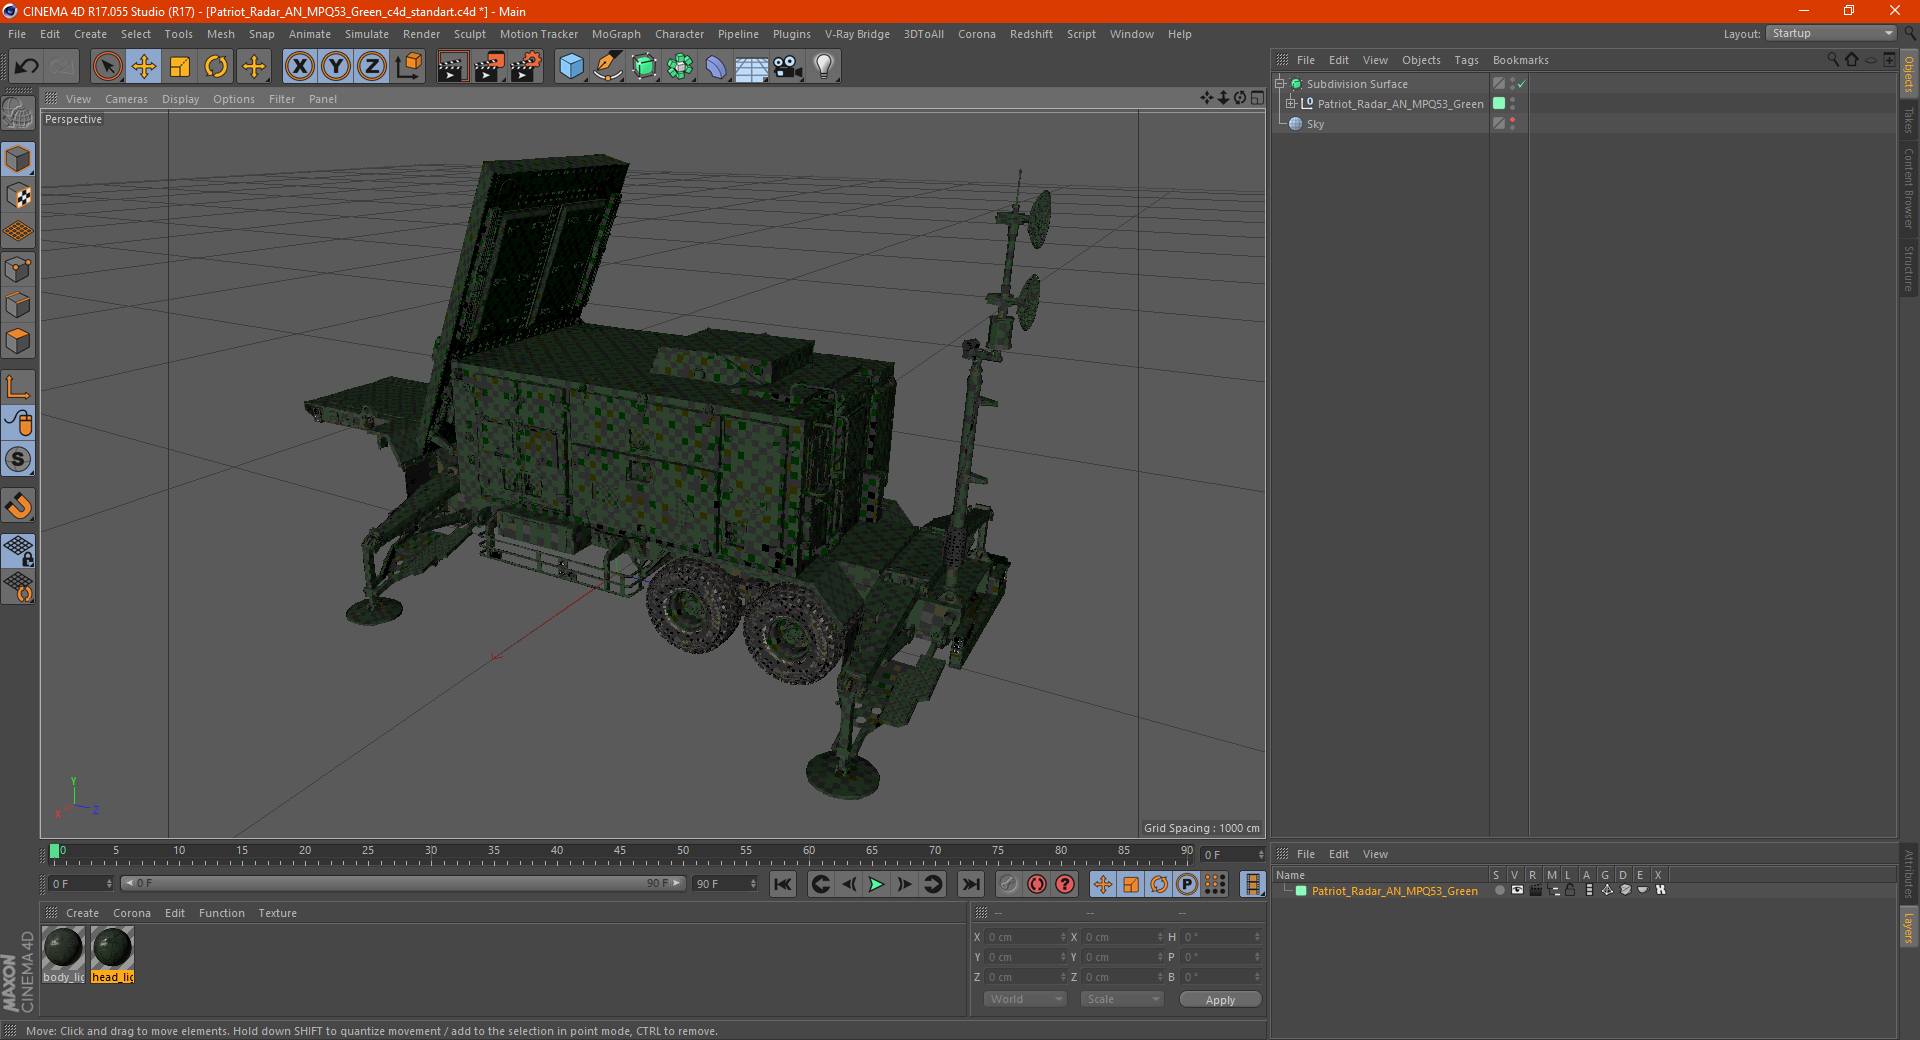Screen dimensions: 1920x1040
Task: Click X position input field
Action: pos(1026,937)
